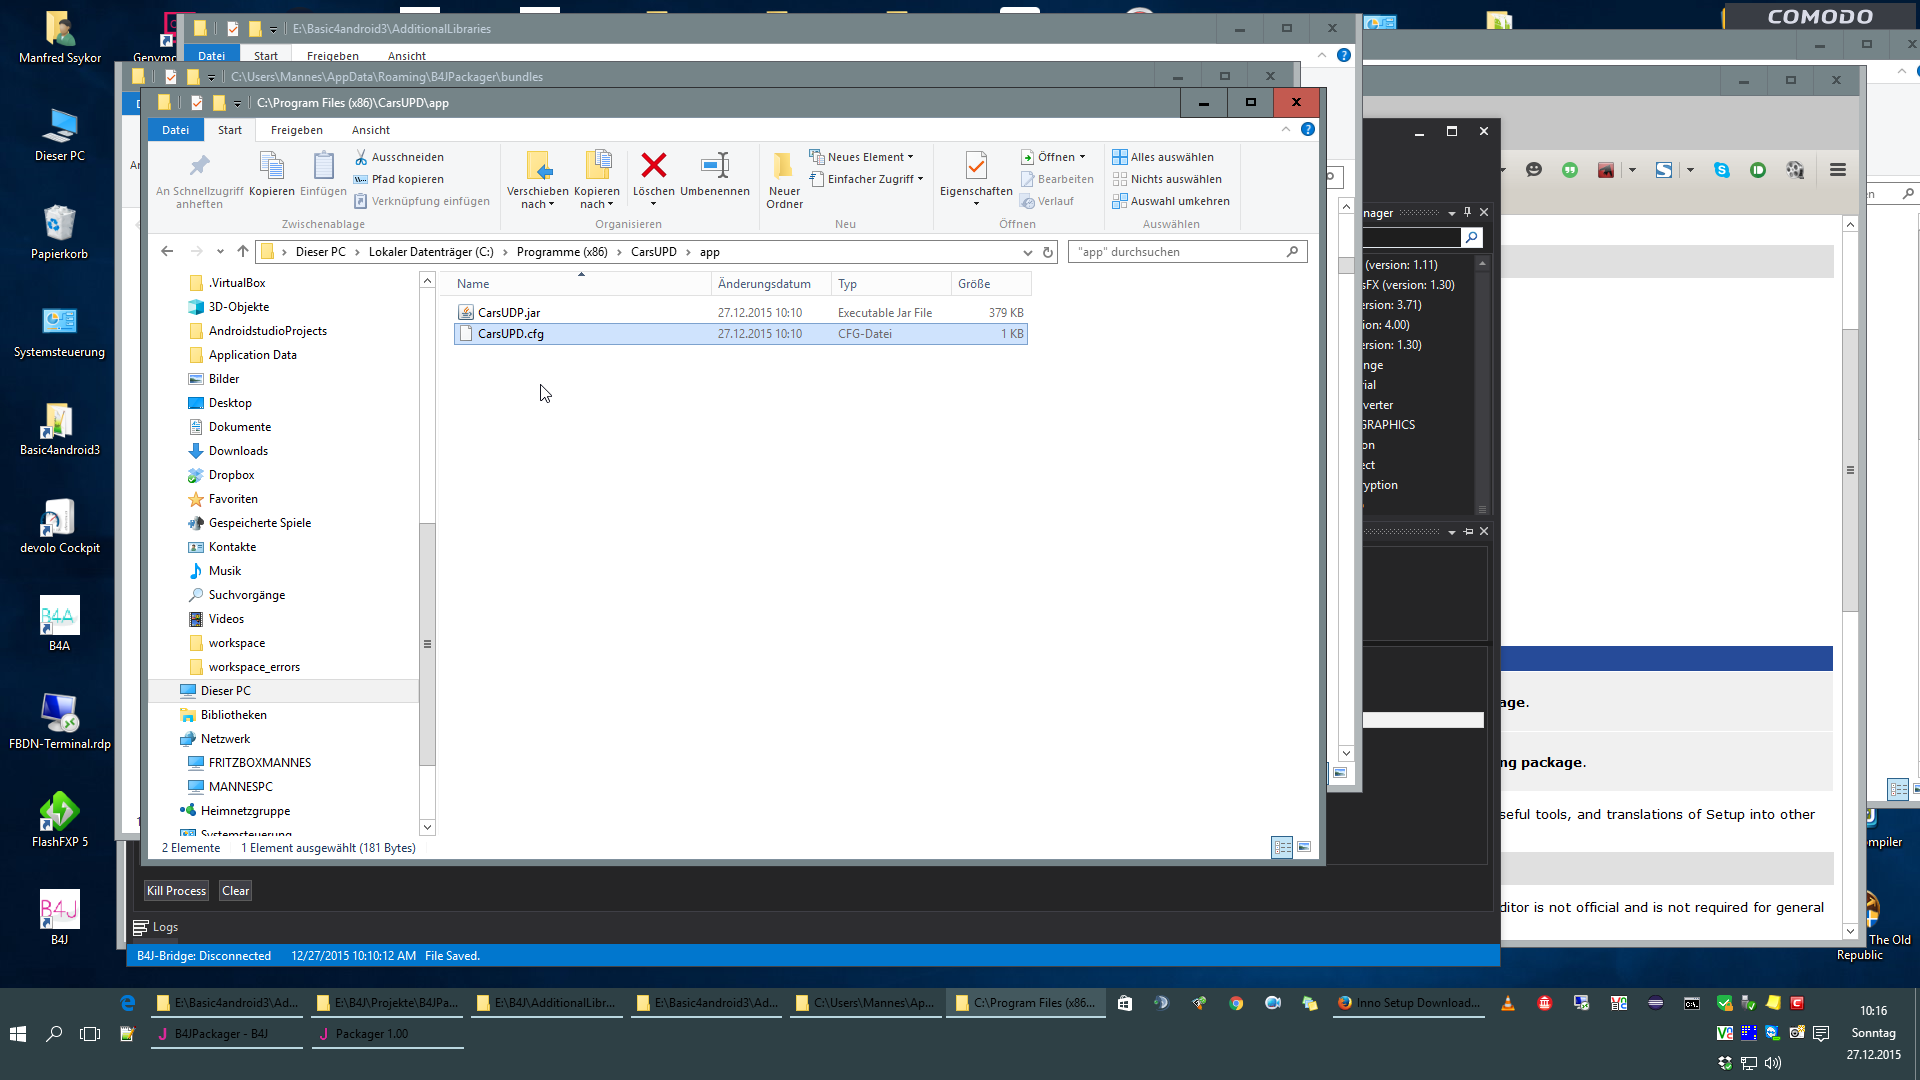Open the Ansicht ribbon tab

pos(371,130)
